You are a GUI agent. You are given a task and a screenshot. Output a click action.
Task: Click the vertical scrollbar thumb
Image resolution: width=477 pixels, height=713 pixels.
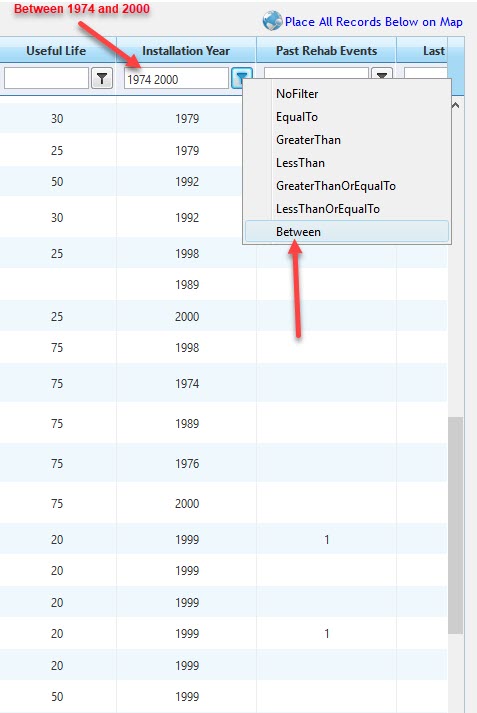[x=455, y=525]
